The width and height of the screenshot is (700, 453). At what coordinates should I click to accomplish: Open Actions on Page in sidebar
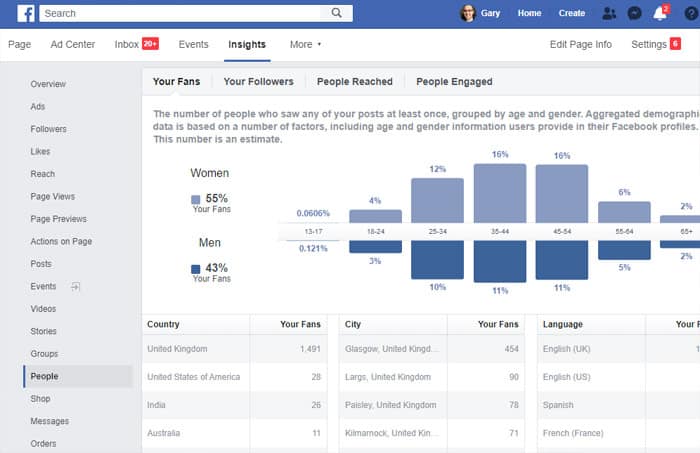[61, 241]
